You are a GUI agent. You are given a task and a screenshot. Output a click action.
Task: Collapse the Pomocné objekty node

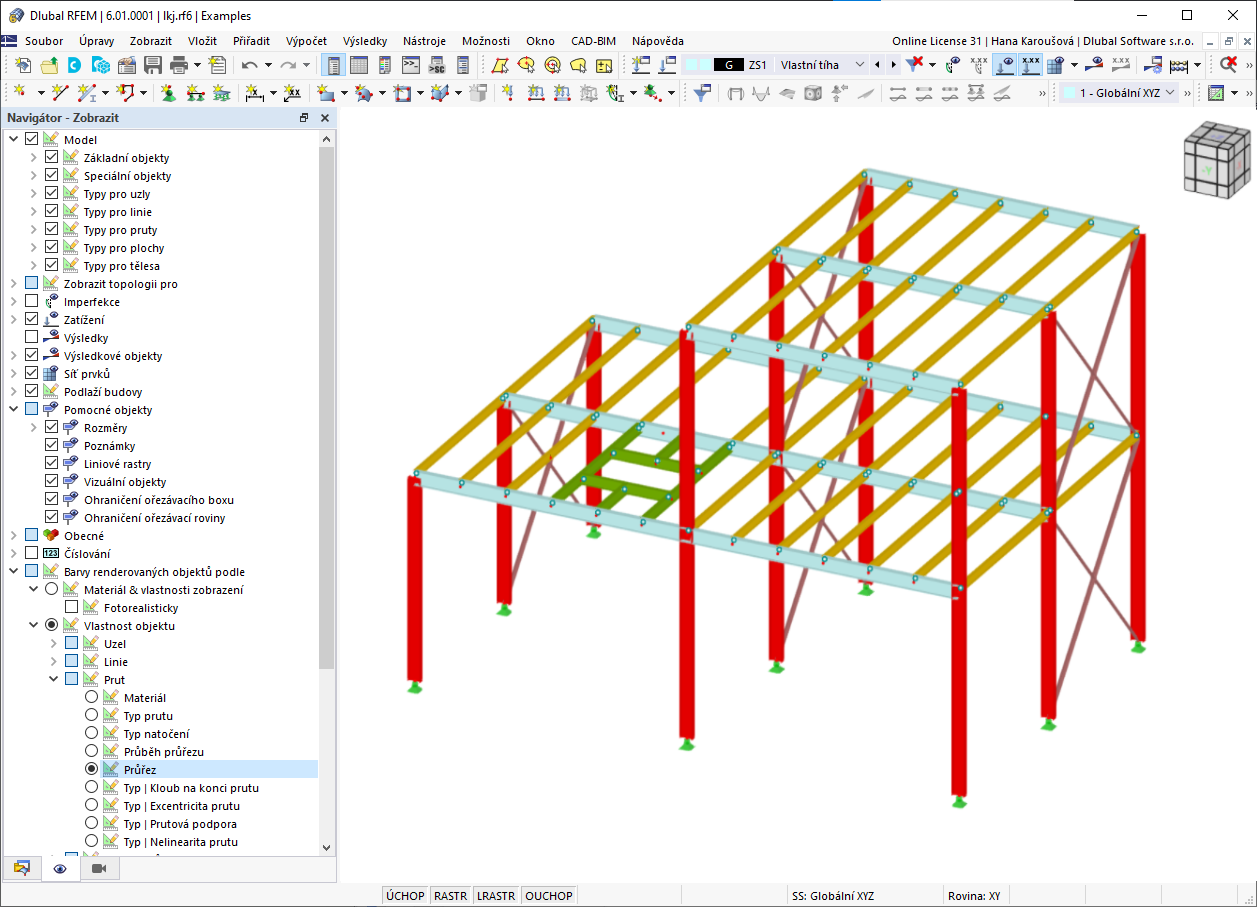pos(13,410)
